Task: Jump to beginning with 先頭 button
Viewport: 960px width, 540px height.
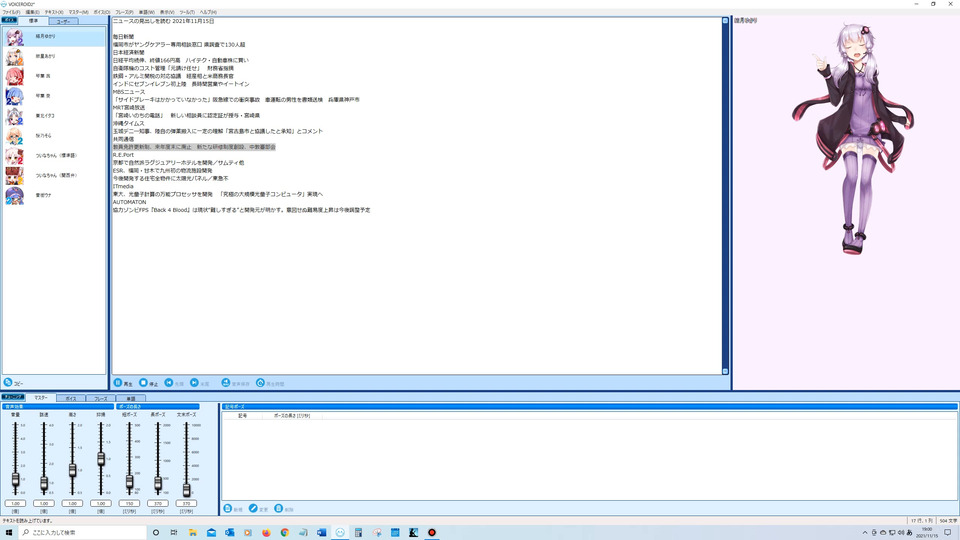Action: (174, 383)
